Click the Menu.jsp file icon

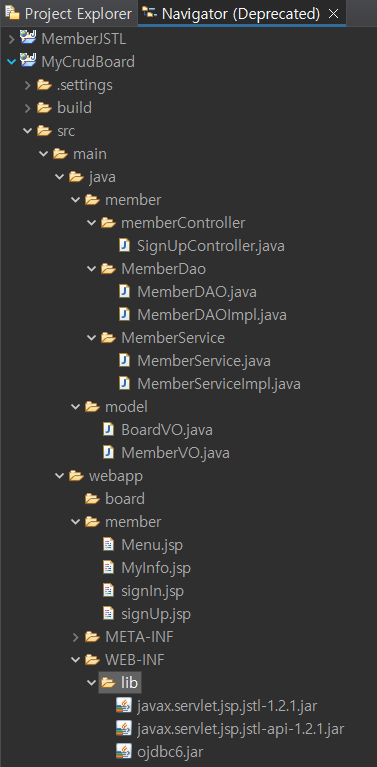tap(109, 544)
